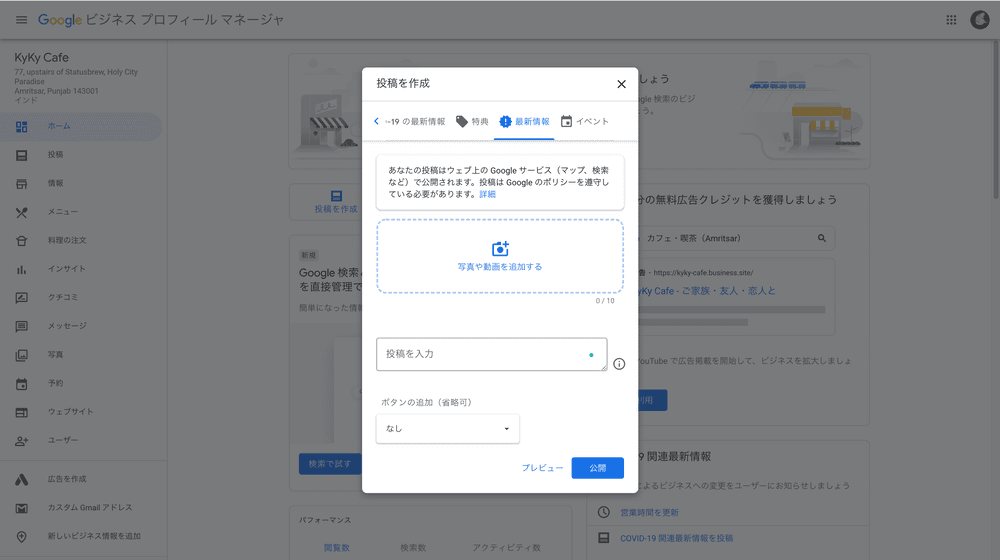Open the Google apps grid
Viewport: 1000px width, 560px height.
(x=951, y=20)
